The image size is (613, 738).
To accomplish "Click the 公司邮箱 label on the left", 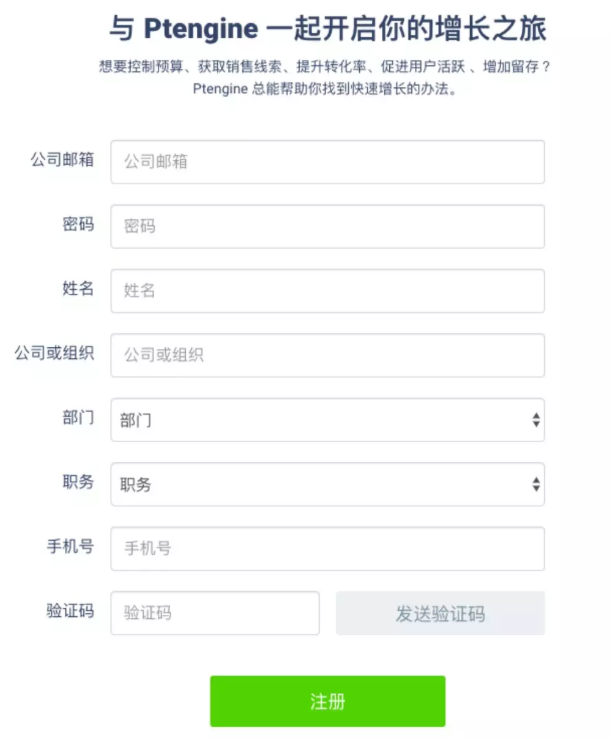I will pyautogui.click(x=62, y=160).
